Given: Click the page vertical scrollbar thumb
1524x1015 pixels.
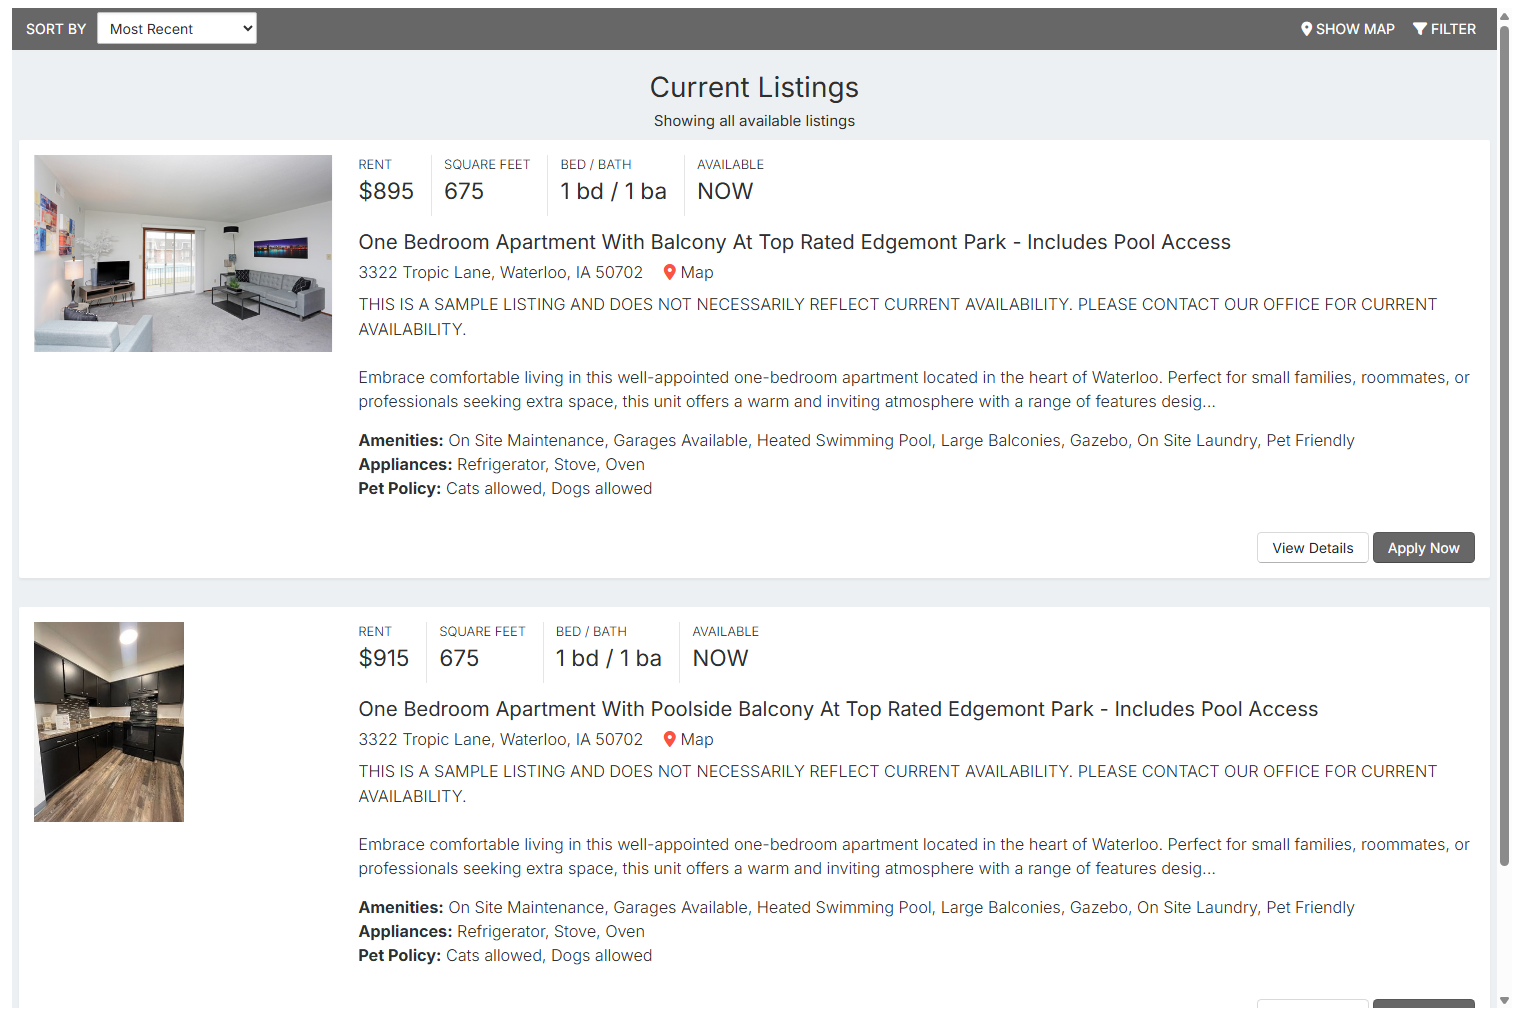Looking at the screenshot, I should [1504, 440].
